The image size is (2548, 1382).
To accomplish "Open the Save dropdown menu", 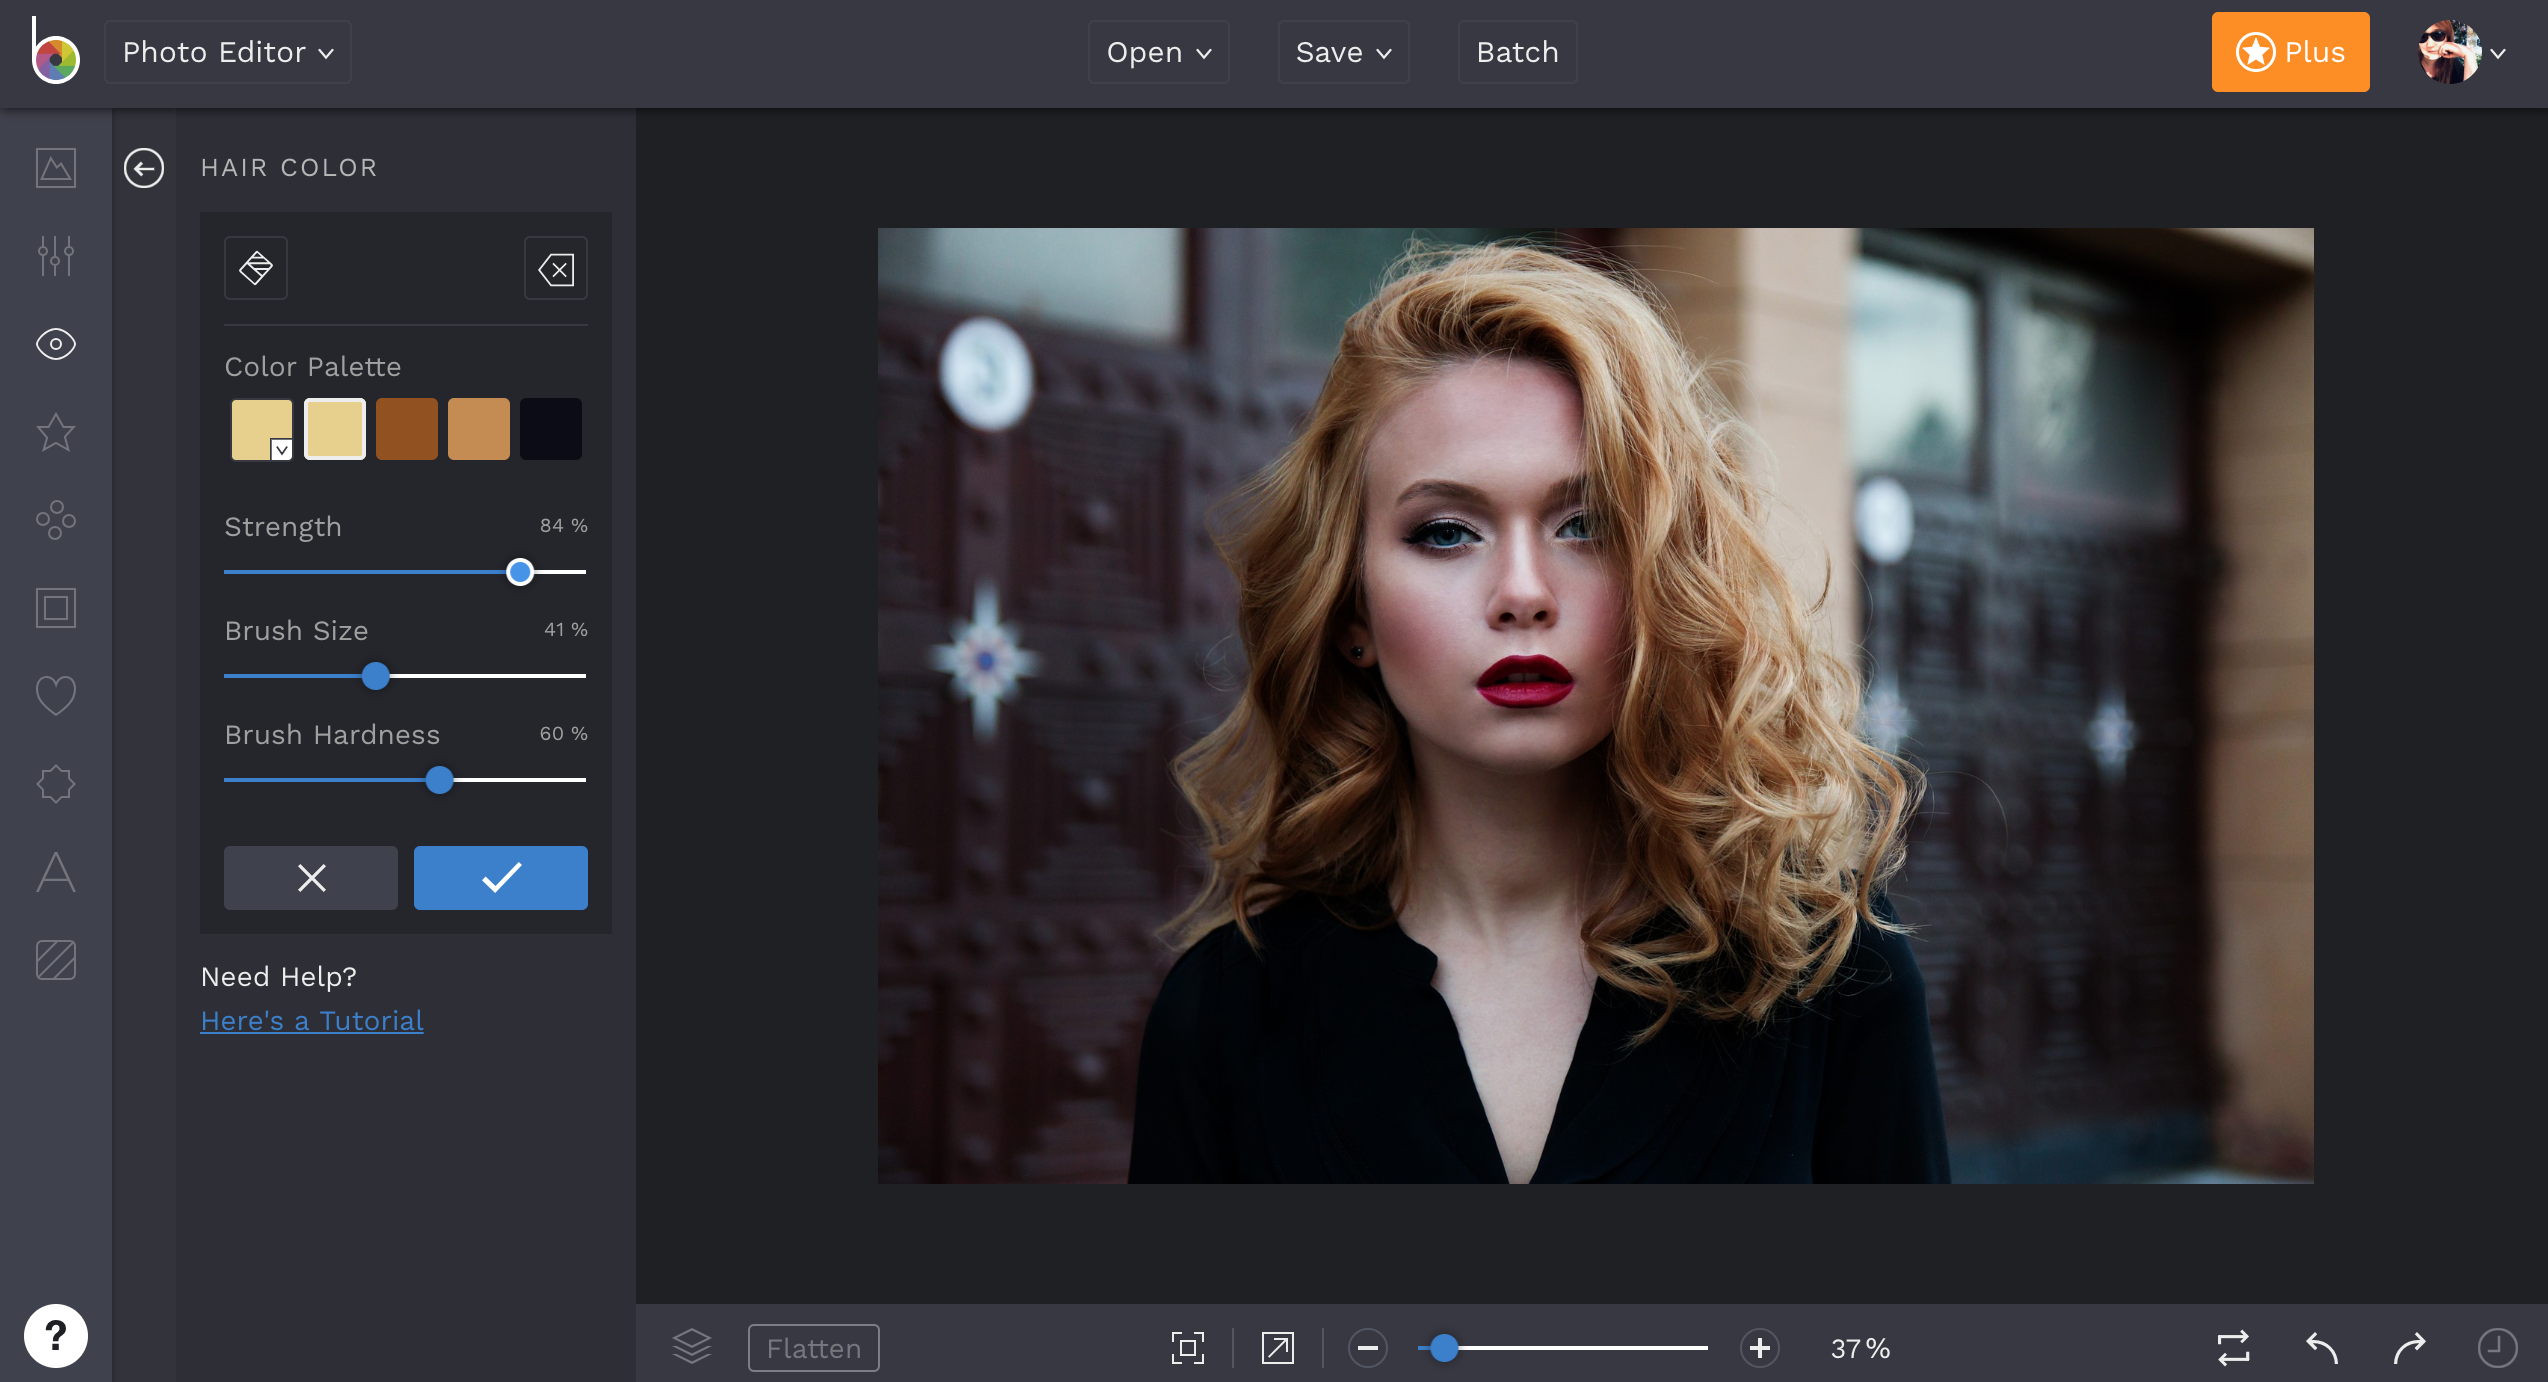I will (x=1343, y=52).
